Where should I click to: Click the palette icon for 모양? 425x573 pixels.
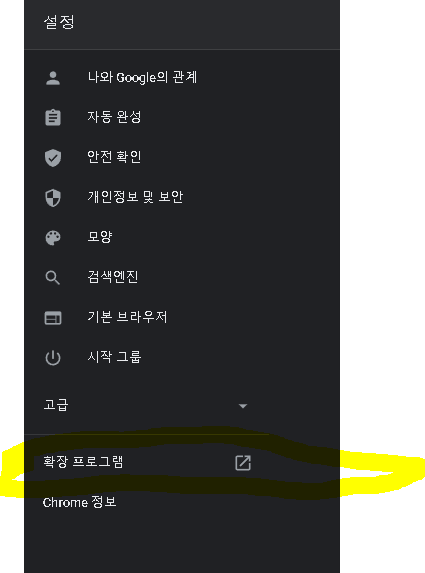tap(53, 238)
